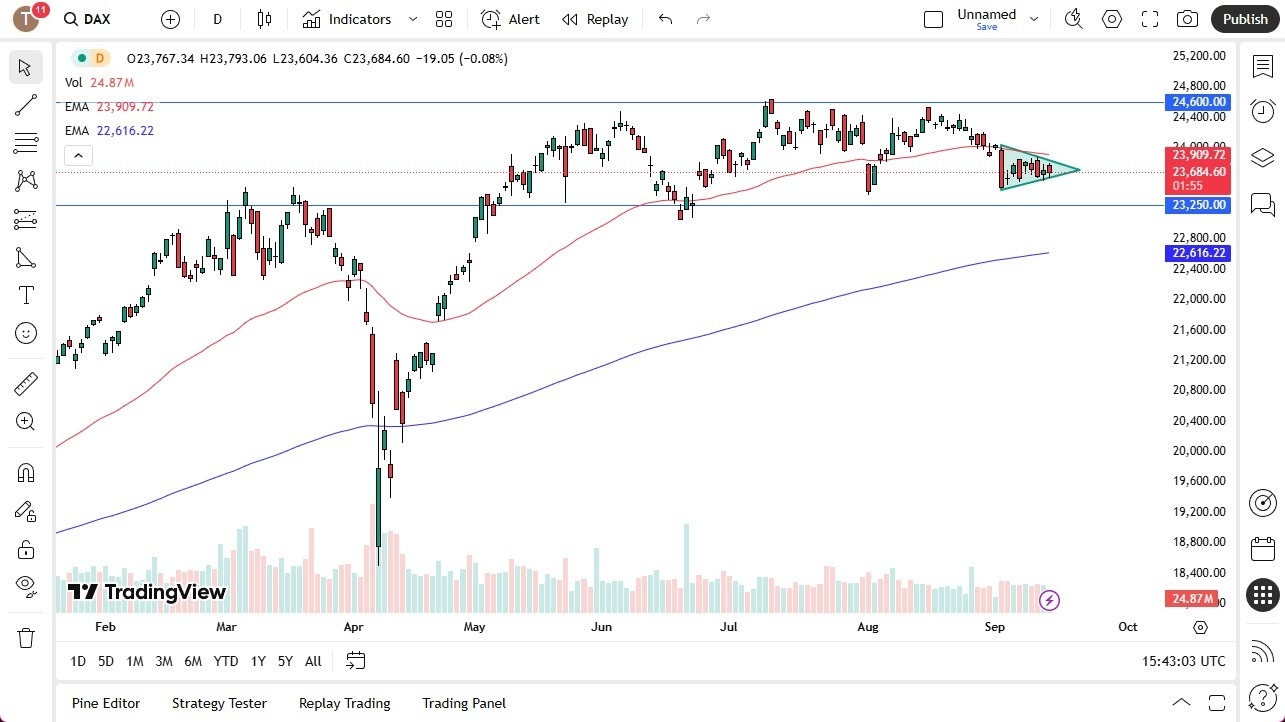Toggle magnet snap mode

click(x=25, y=472)
